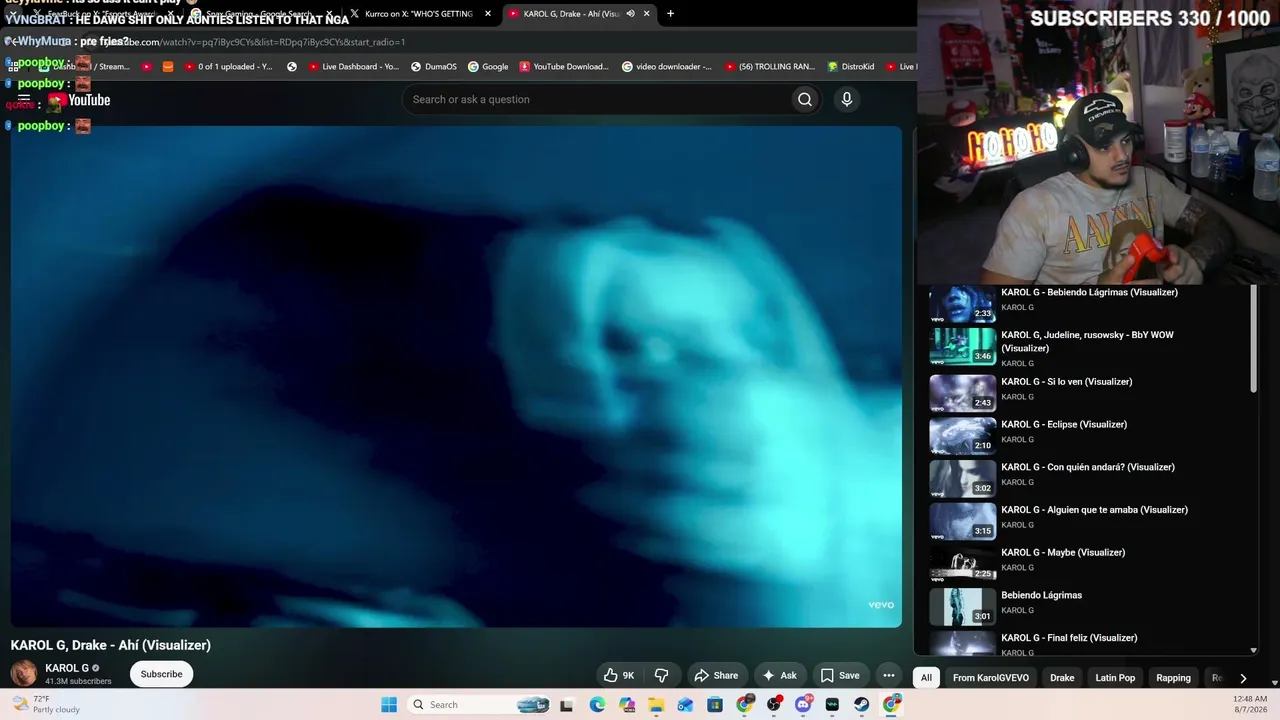Close the Kurrco on X tab
The height and width of the screenshot is (720, 1280).
coord(488,14)
